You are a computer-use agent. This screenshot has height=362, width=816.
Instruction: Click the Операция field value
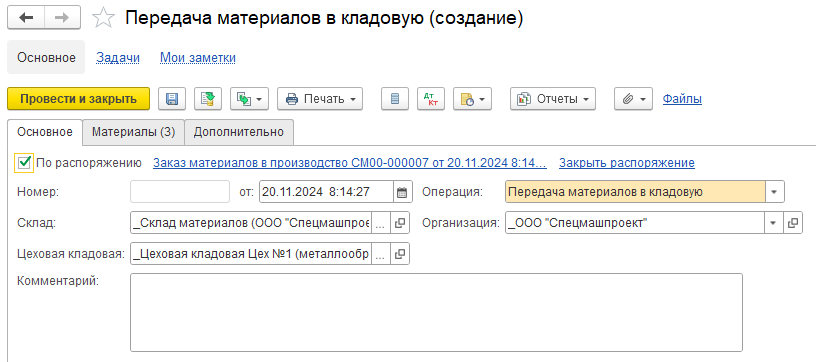(635, 191)
